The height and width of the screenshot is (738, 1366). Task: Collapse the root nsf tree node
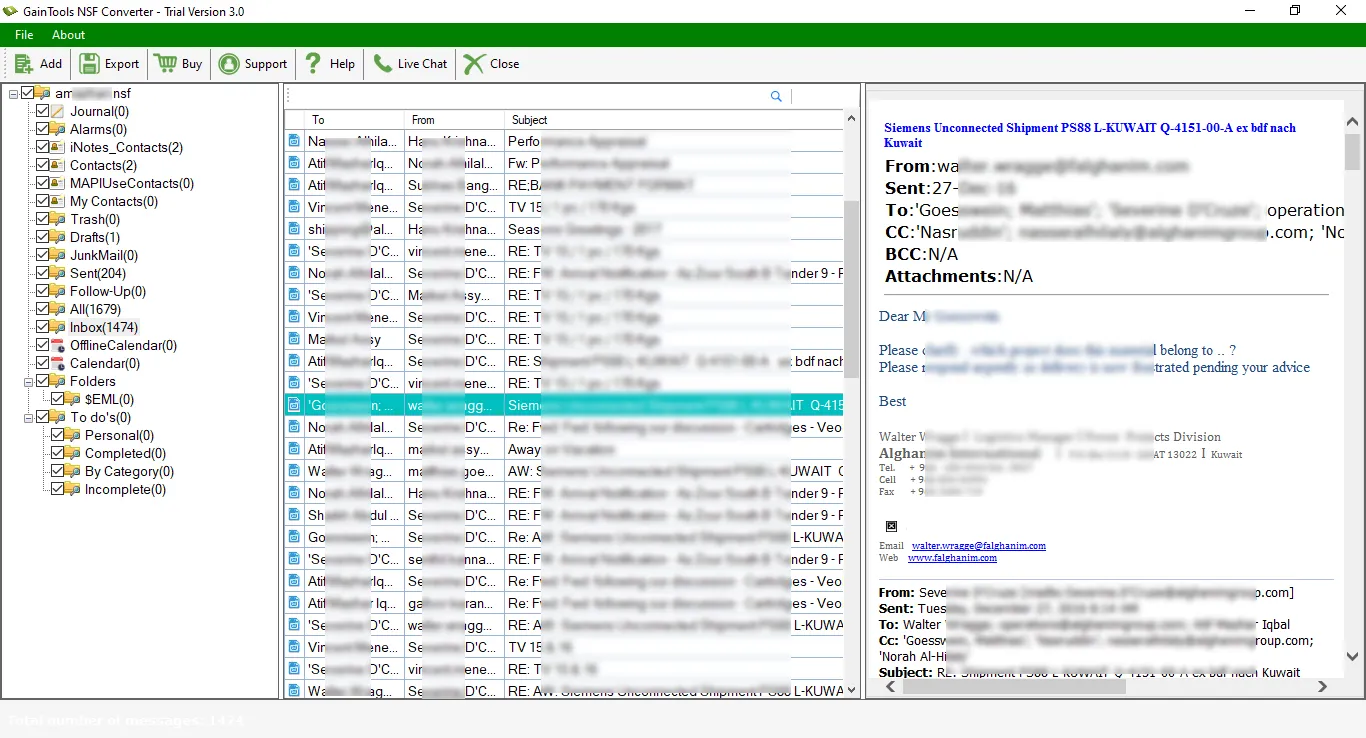pos(13,93)
